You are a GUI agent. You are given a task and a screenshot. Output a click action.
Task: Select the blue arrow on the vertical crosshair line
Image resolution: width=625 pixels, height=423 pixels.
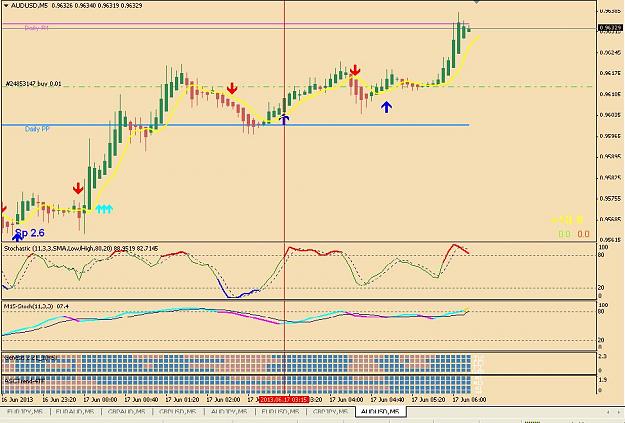(284, 118)
